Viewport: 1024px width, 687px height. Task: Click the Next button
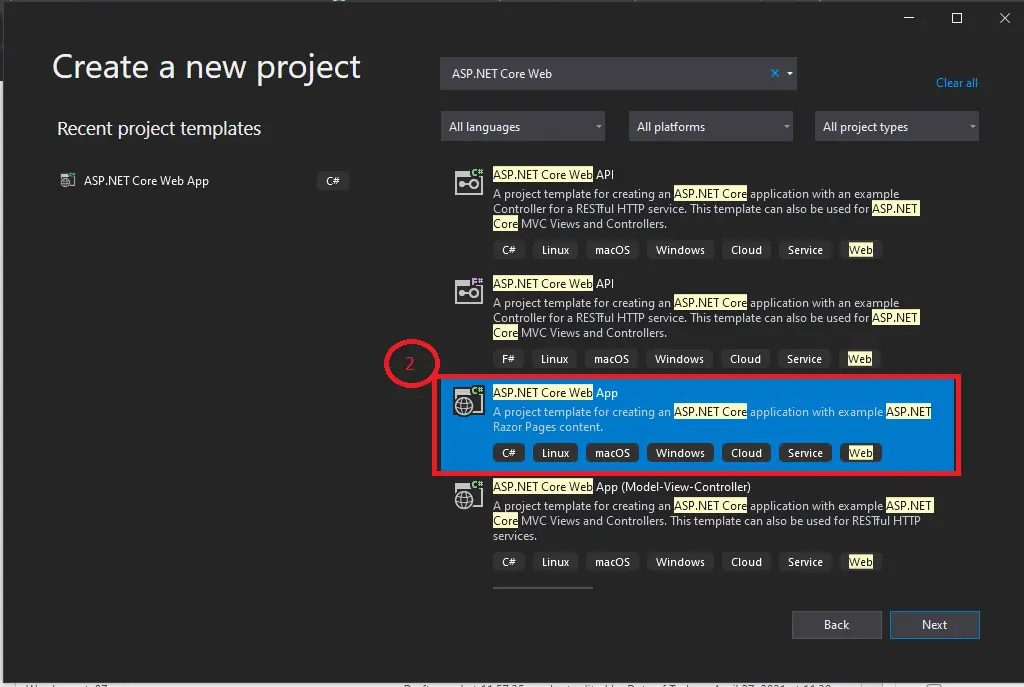pos(935,625)
